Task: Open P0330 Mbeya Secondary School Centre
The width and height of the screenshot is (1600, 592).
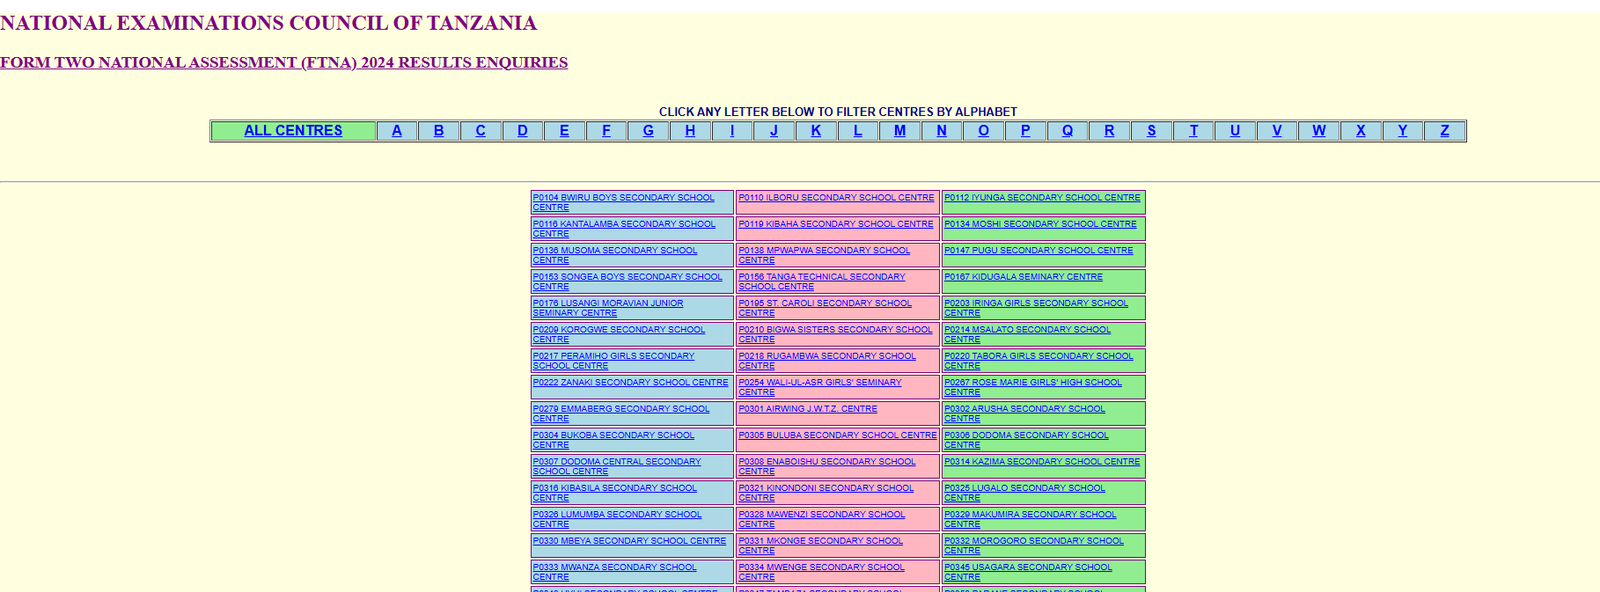Action: coord(629,541)
